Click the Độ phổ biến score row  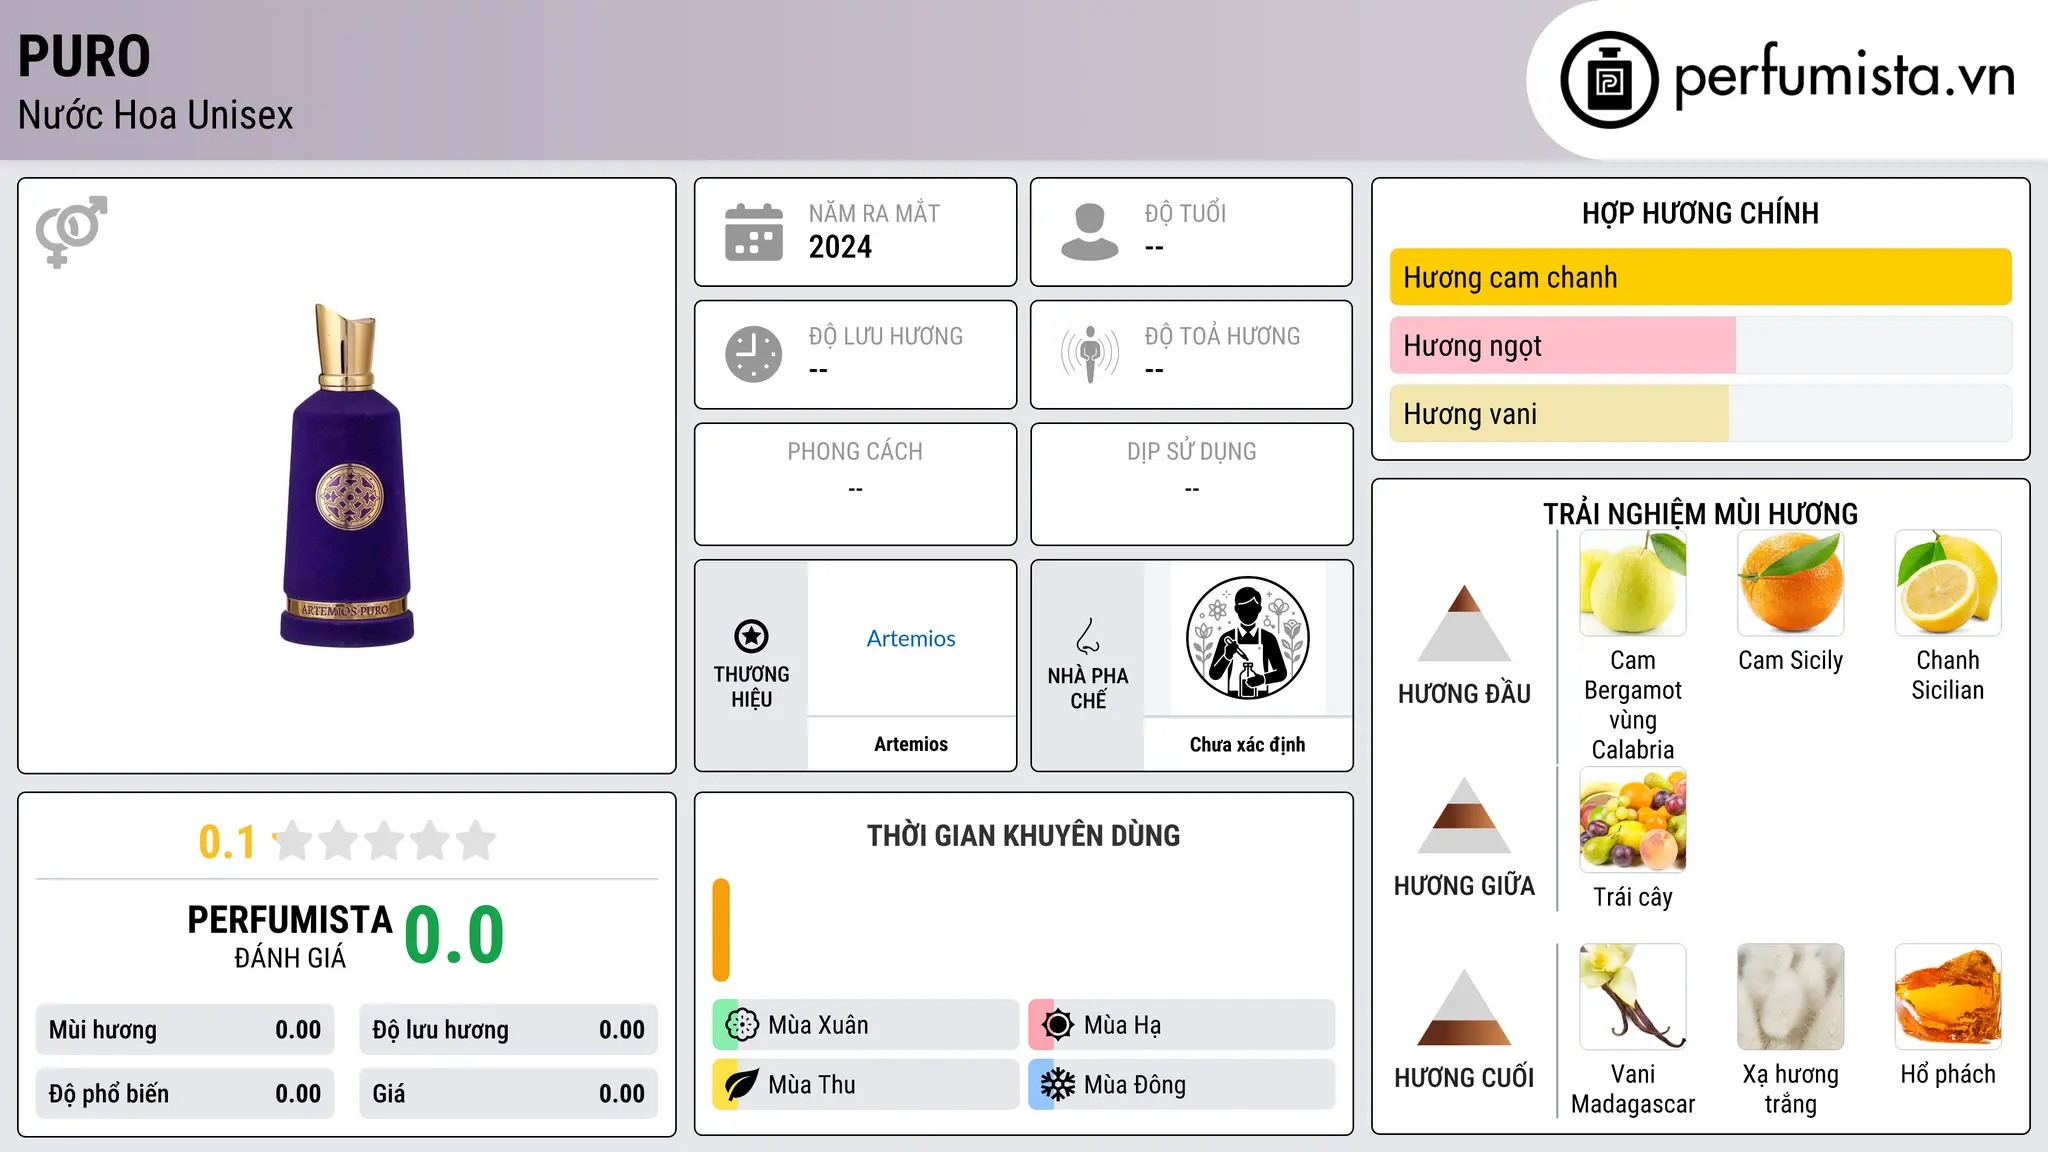(185, 1094)
